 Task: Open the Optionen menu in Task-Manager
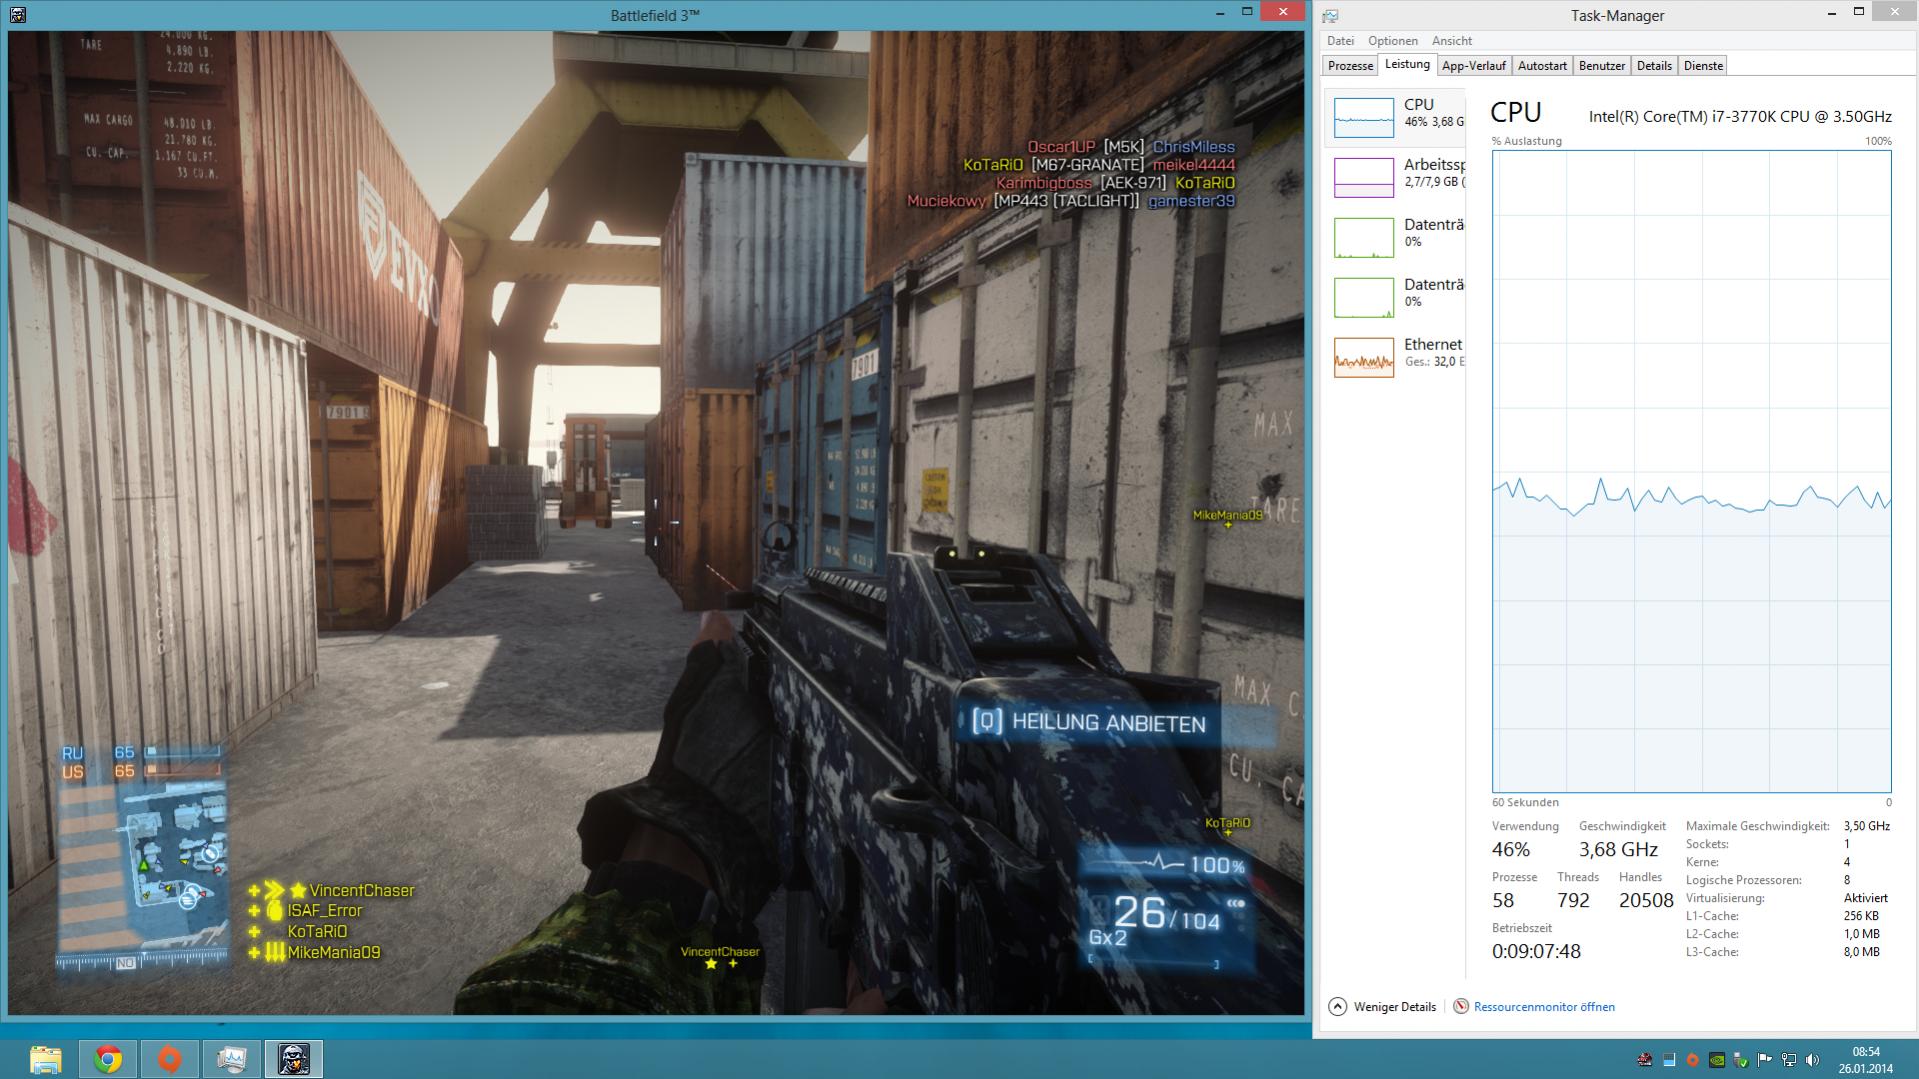1392,41
